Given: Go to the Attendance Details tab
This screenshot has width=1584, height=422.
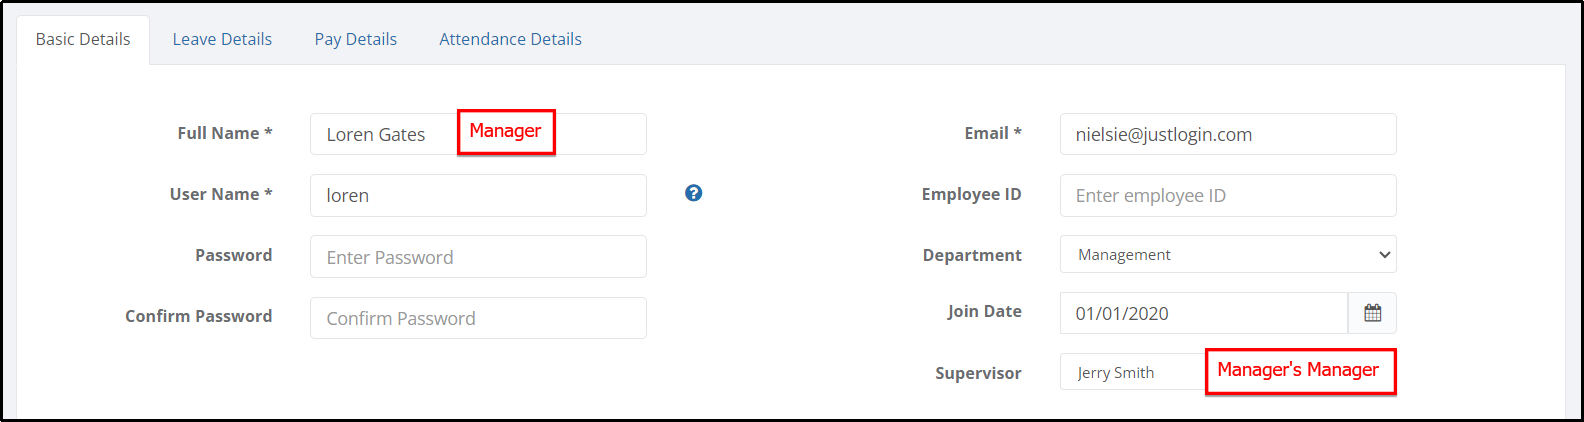Looking at the screenshot, I should point(510,39).
